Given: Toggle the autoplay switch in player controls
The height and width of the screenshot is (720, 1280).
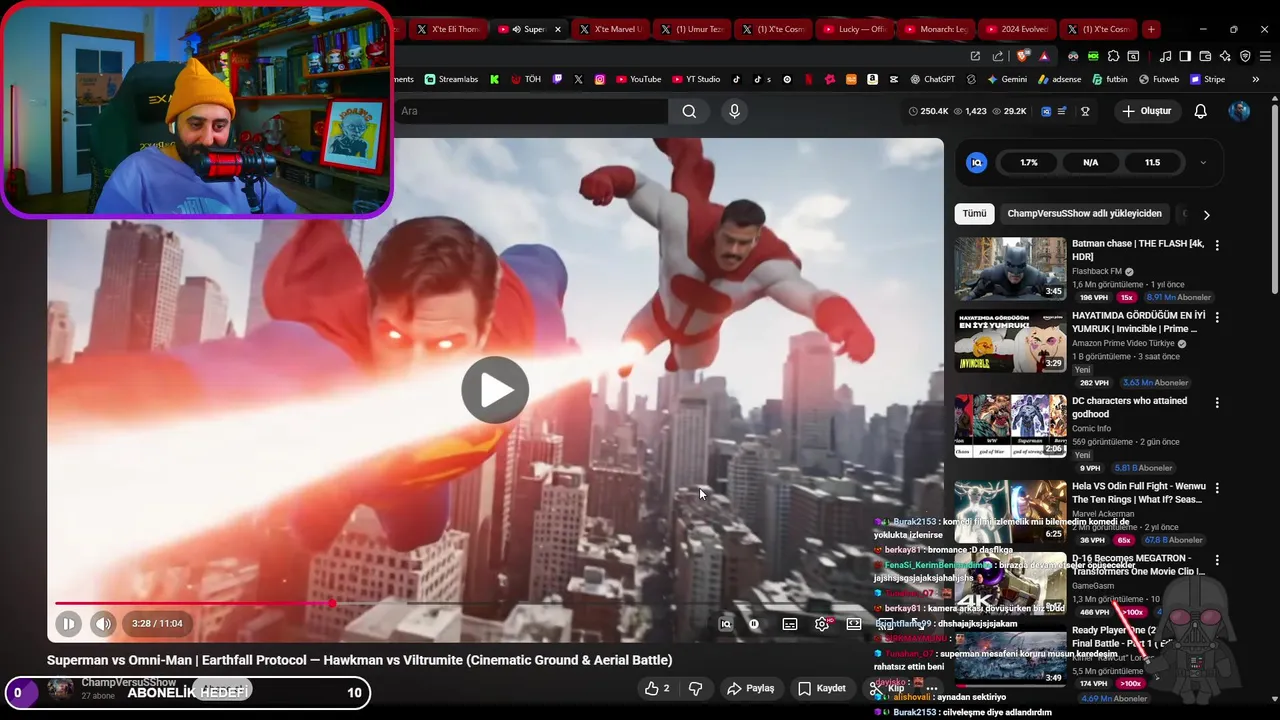Looking at the screenshot, I should [754, 624].
